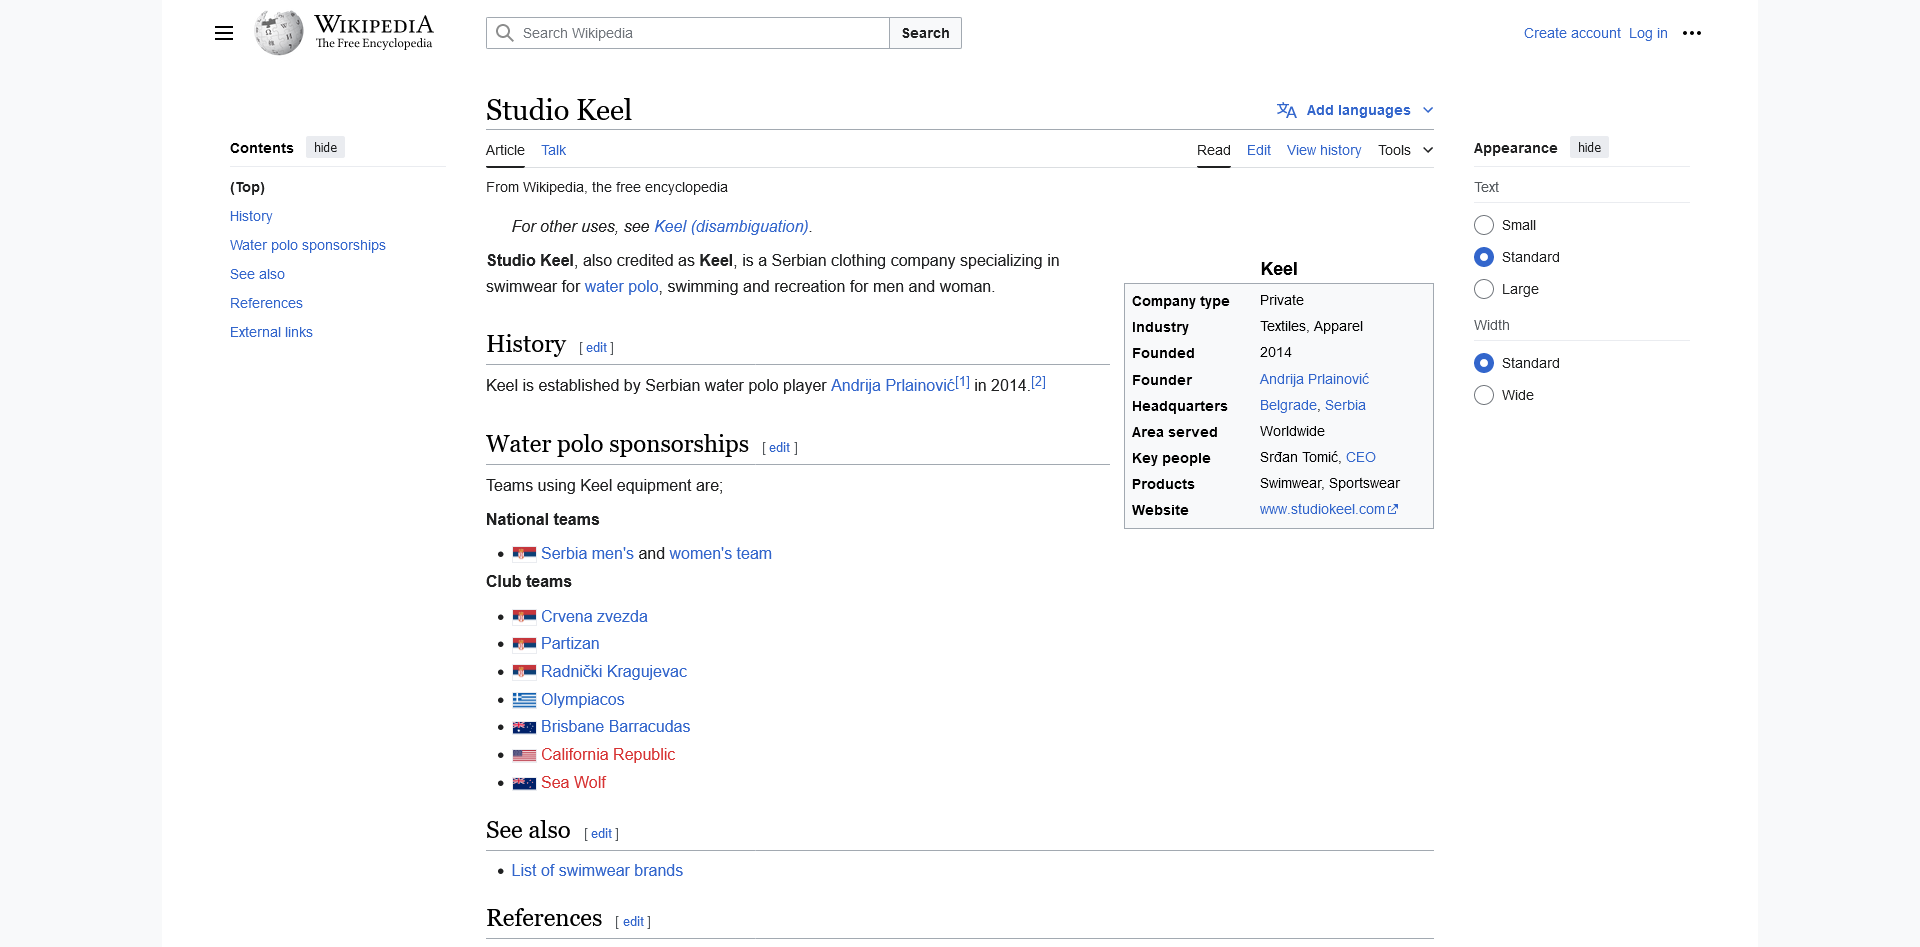The image size is (1920, 947).
Task: Select the Large text size option
Action: pyautogui.click(x=1484, y=289)
